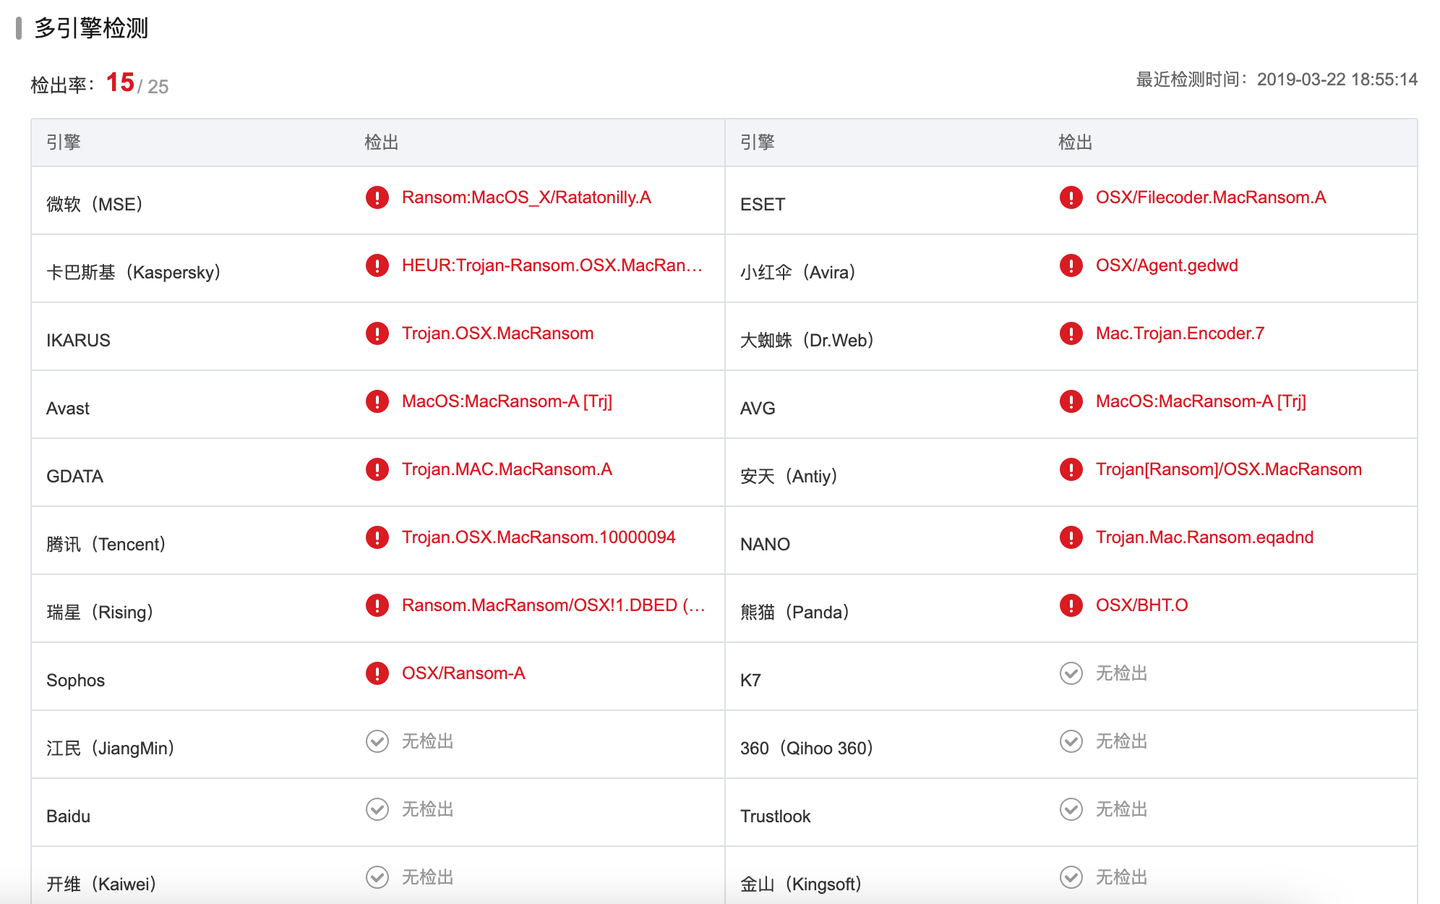Click the warning icon in the Rising row
This screenshot has height=904, width=1440.
[x=377, y=605]
